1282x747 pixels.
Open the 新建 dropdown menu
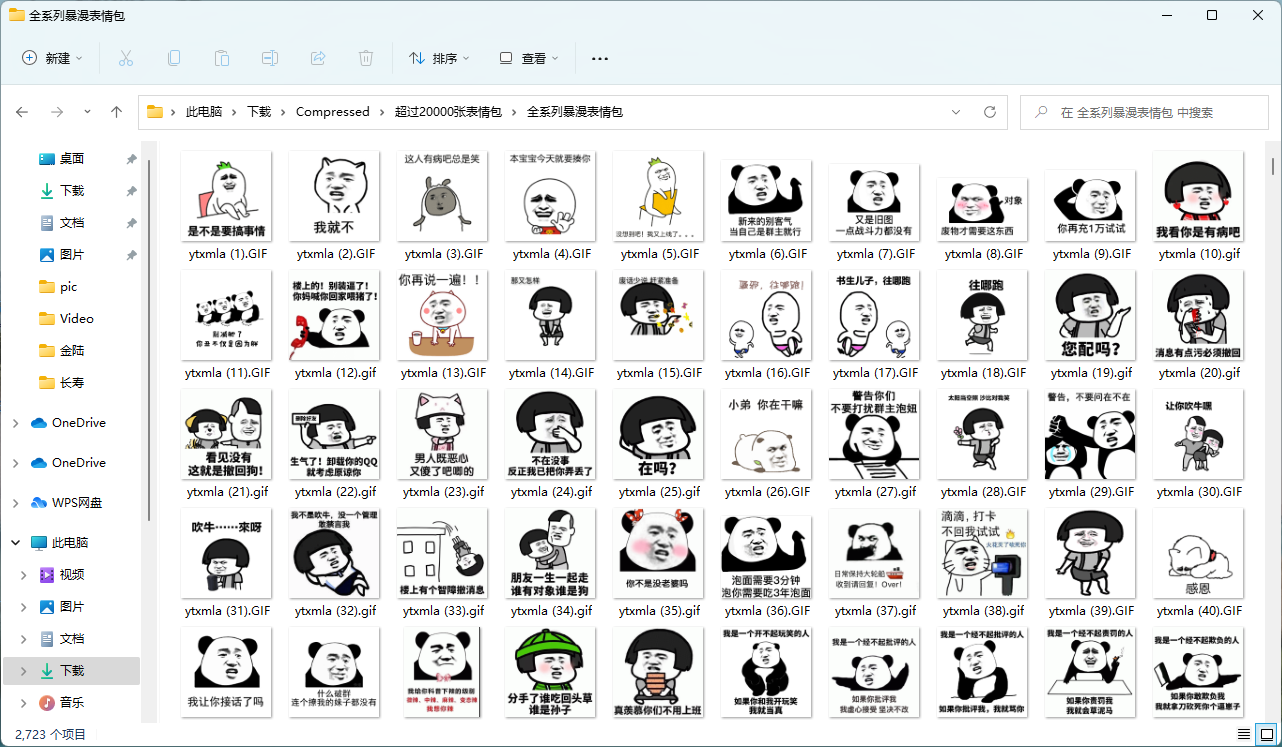tap(52, 58)
